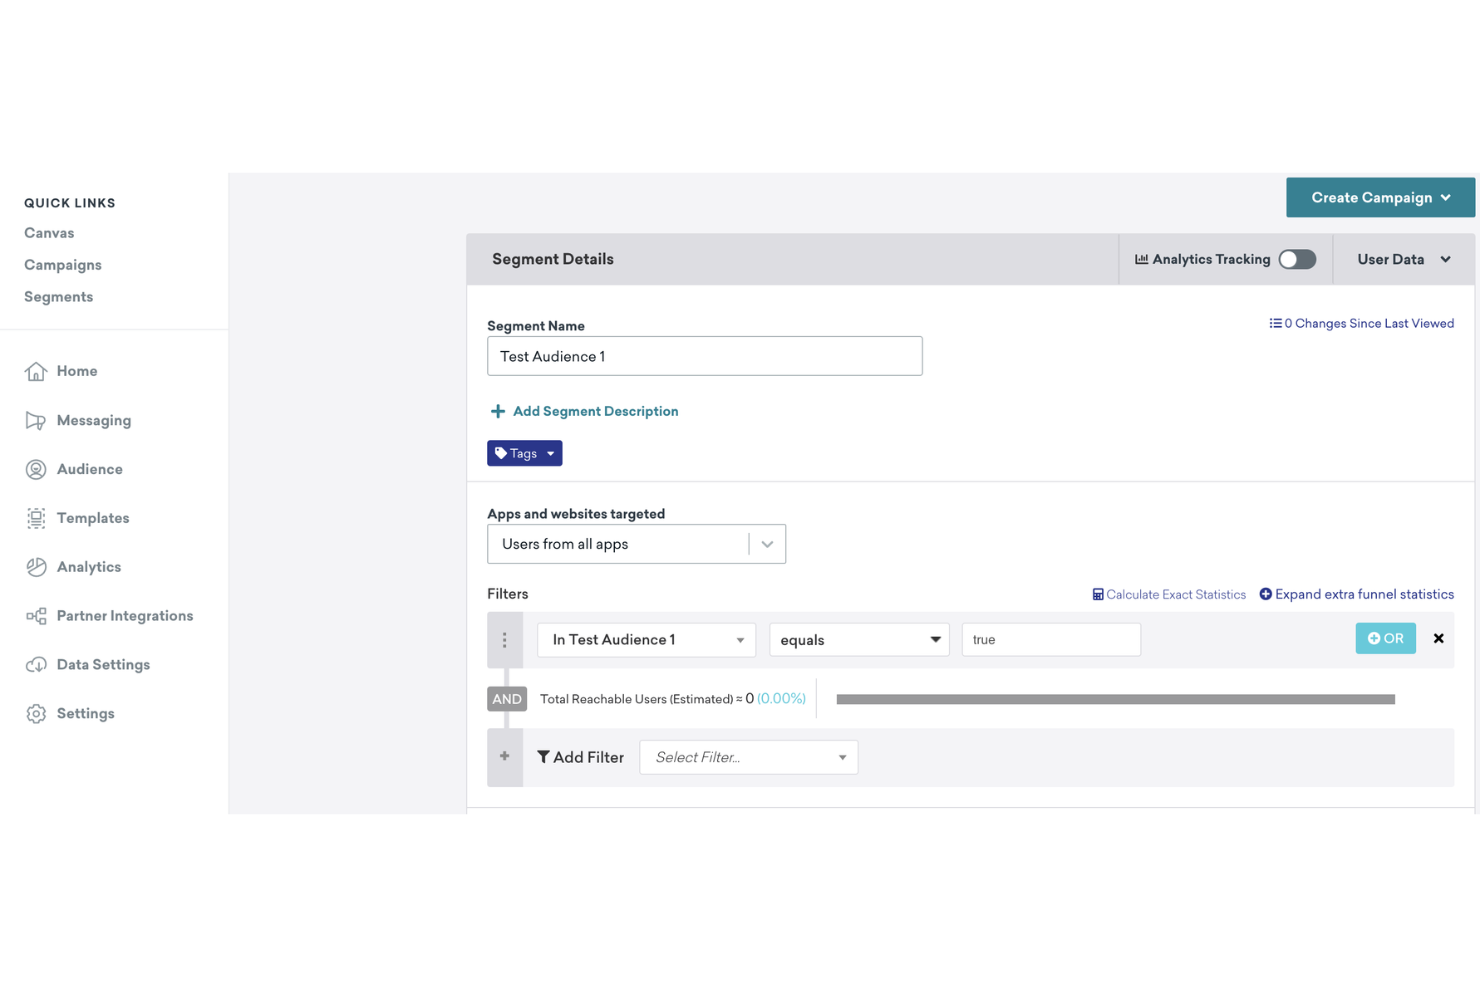Open the Audience section
The width and height of the screenshot is (1480, 987).
90,469
